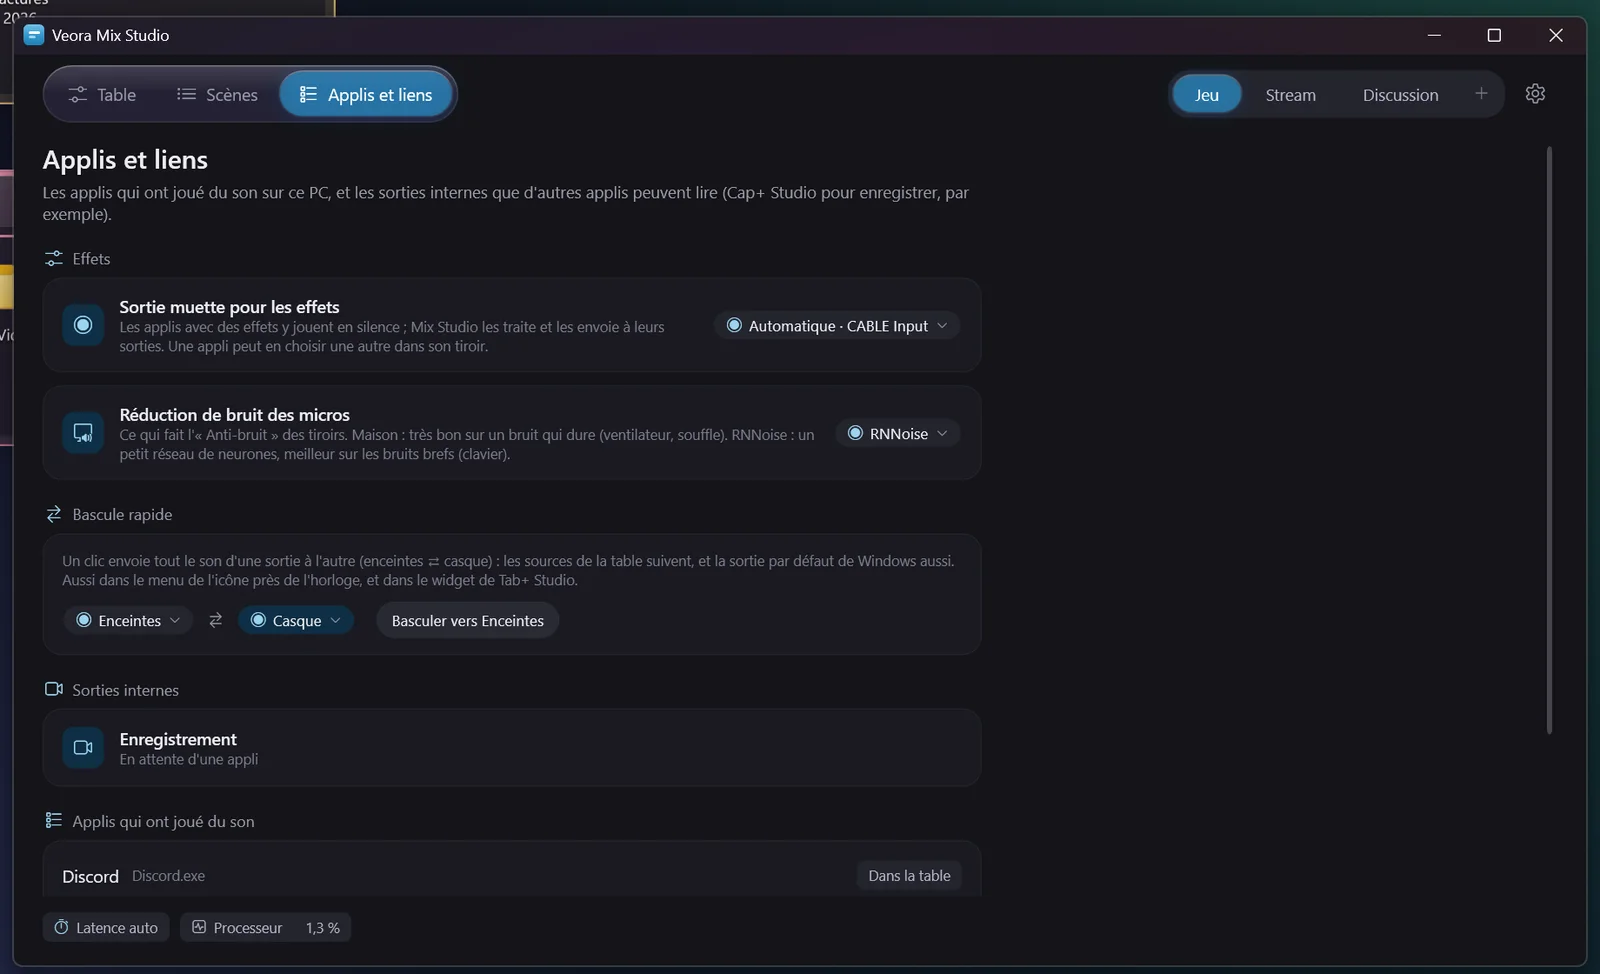1600x974 pixels.
Task: Open the settings gear icon
Action: 1535,94
